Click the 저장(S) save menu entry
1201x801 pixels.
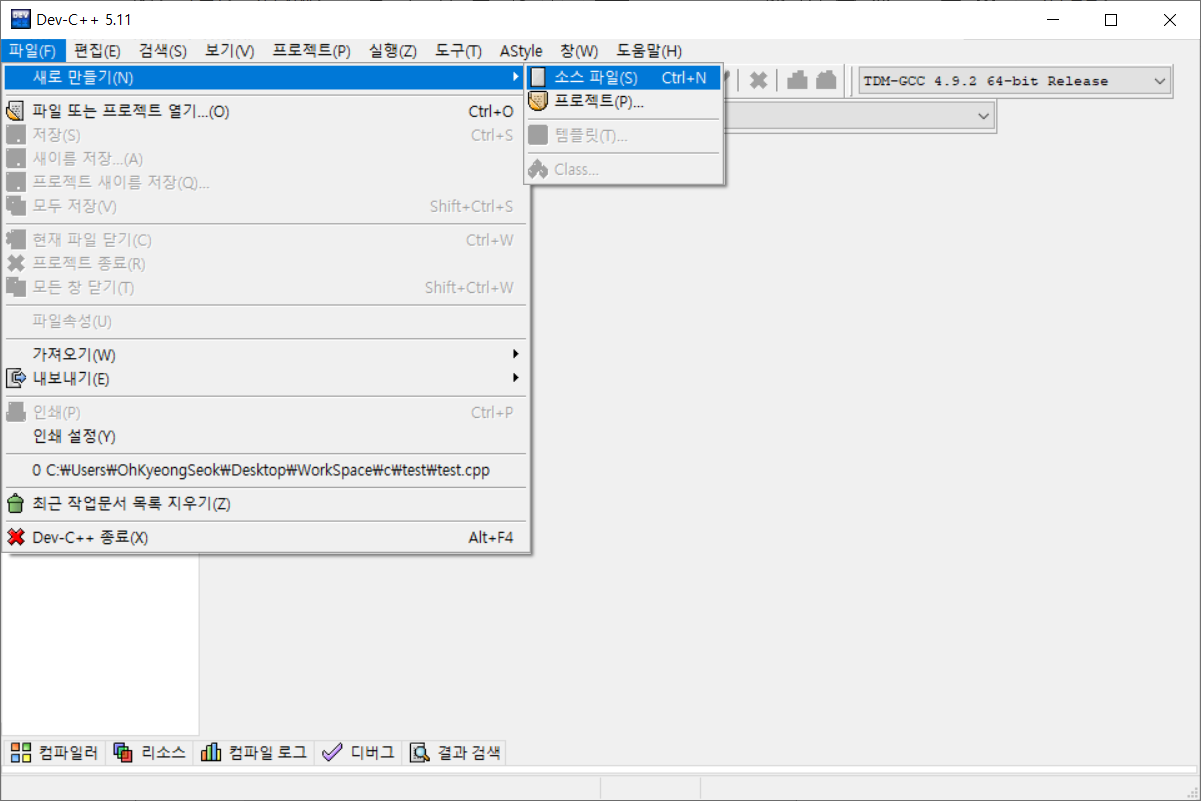pyautogui.click(x=266, y=135)
